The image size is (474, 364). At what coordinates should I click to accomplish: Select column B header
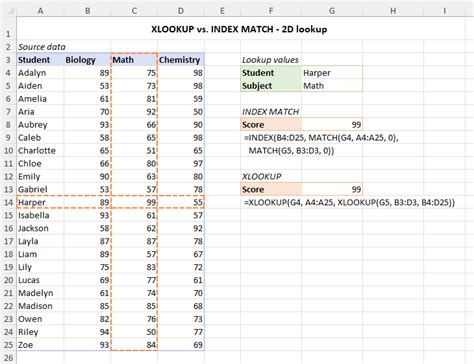coord(87,11)
